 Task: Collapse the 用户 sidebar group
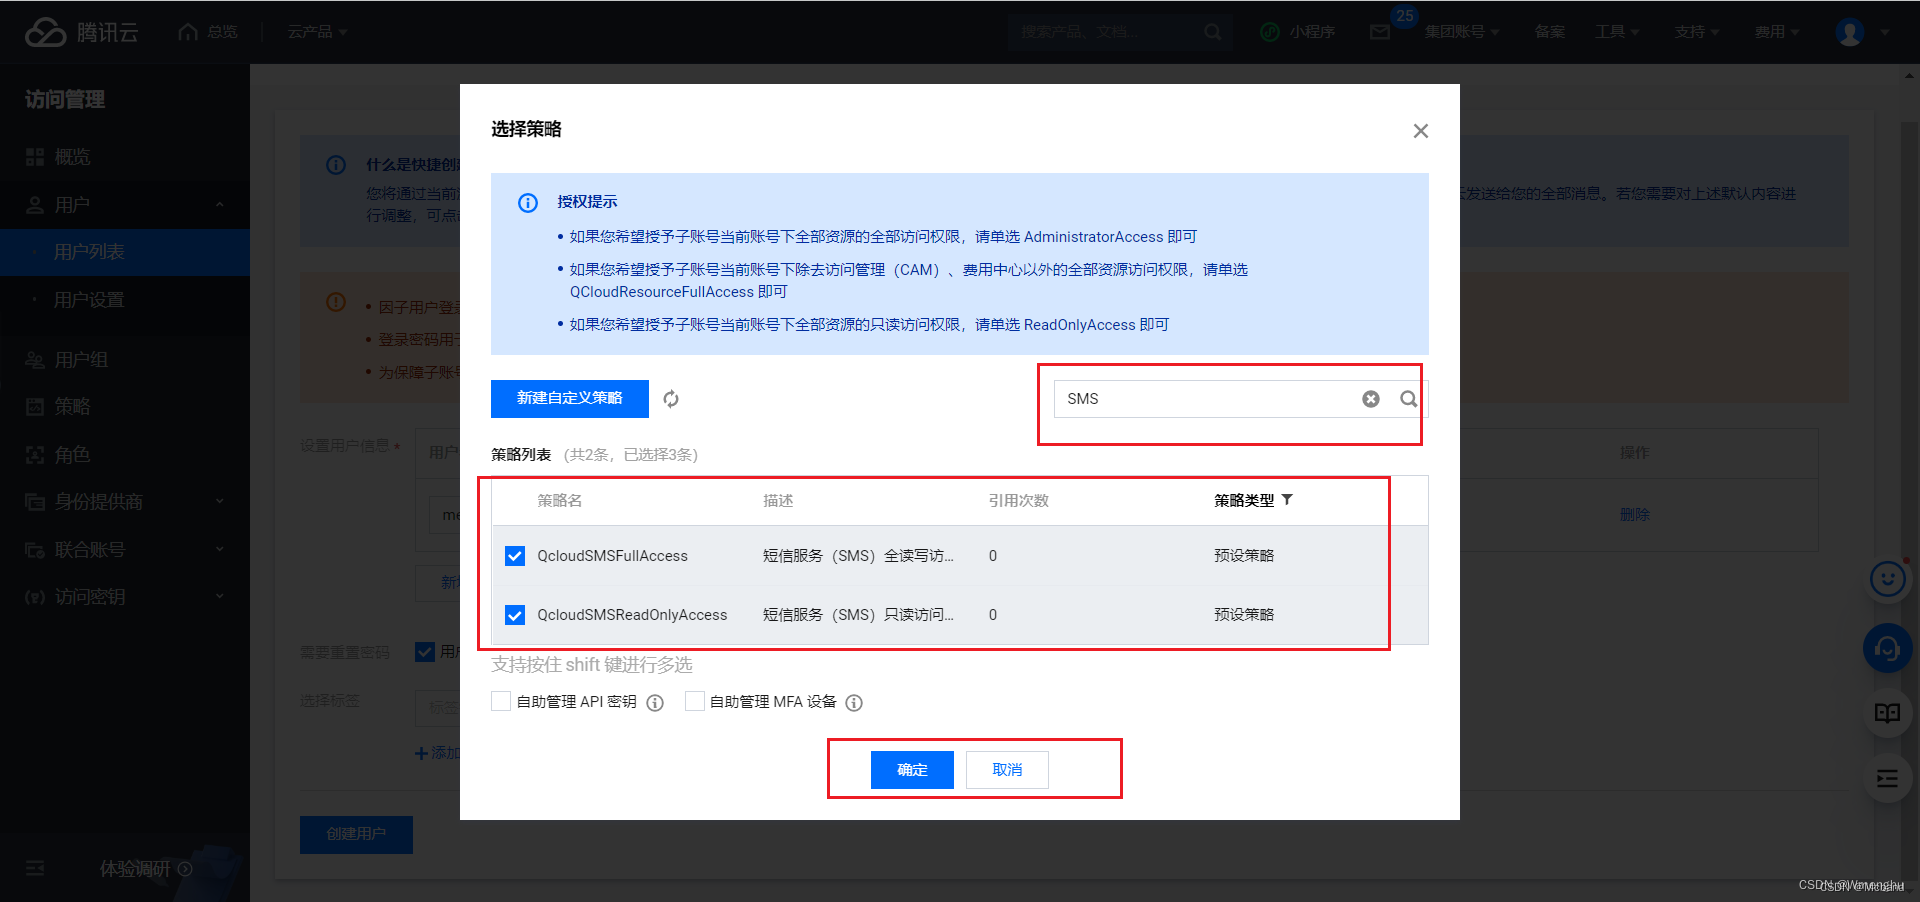point(125,205)
